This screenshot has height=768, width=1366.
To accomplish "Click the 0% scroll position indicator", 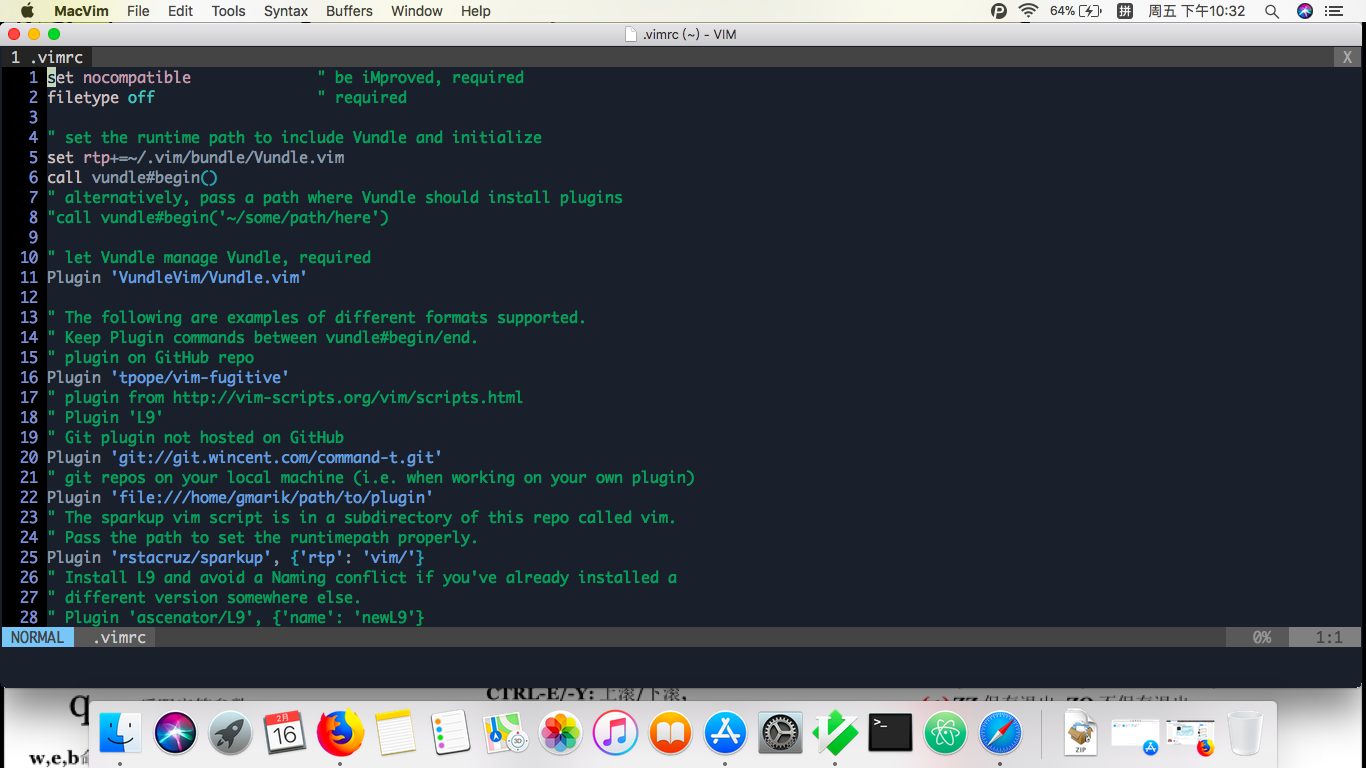I will point(1262,637).
